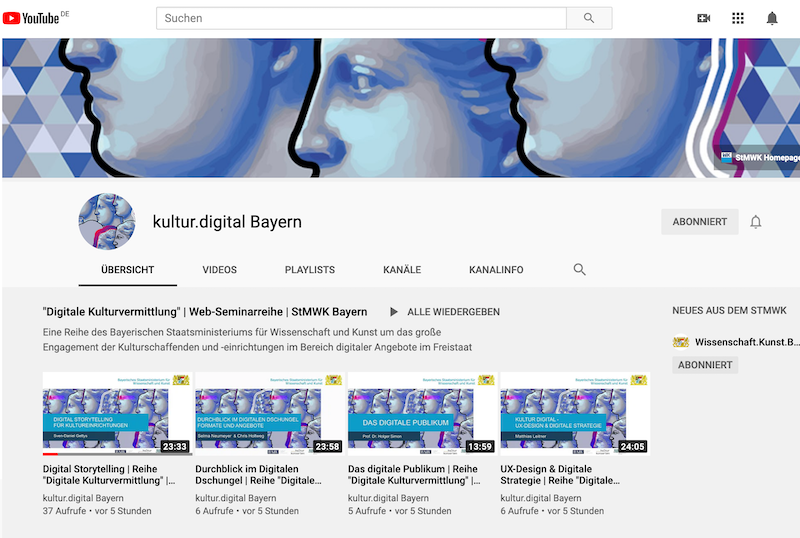Click channel name under Das digitale Publikum
This screenshot has height=538, width=800.
[388, 498]
